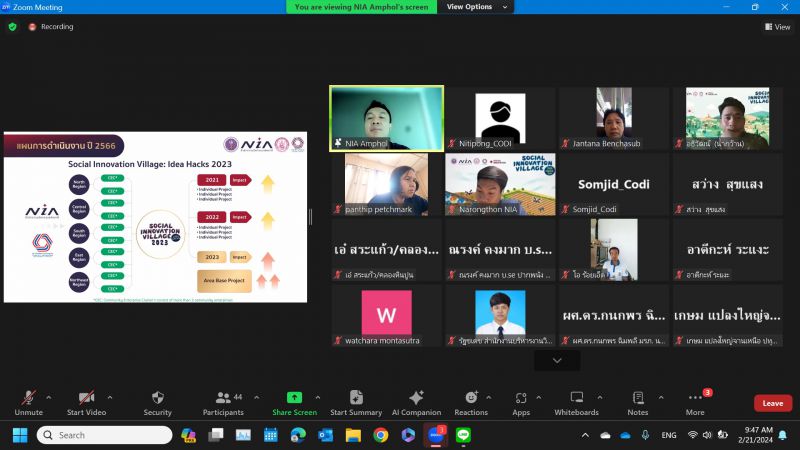Open the View layout menu
This screenshot has height=450, width=800.
[777, 27]
